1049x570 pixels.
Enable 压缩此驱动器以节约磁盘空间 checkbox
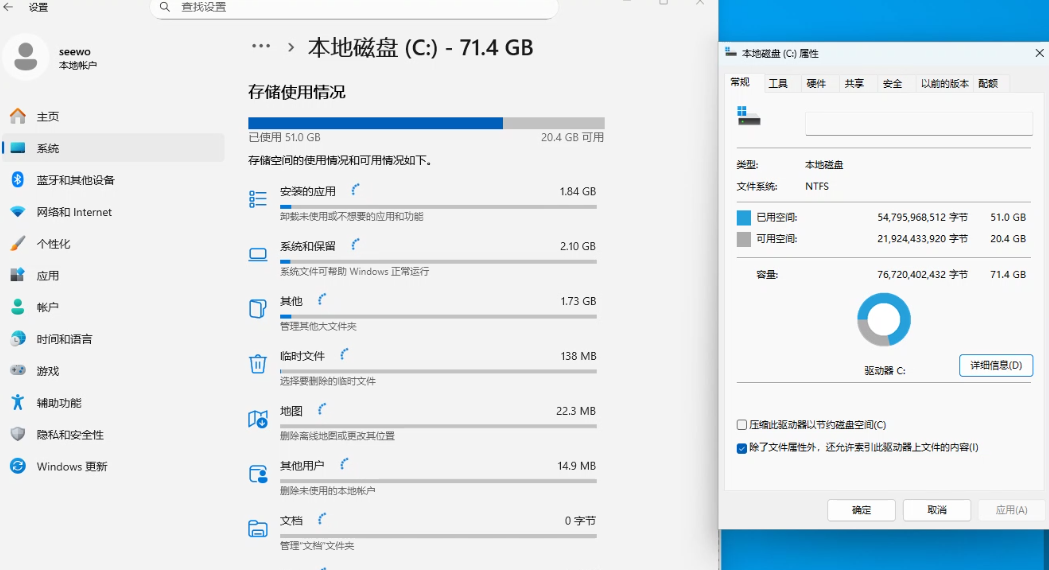point(741,425)
